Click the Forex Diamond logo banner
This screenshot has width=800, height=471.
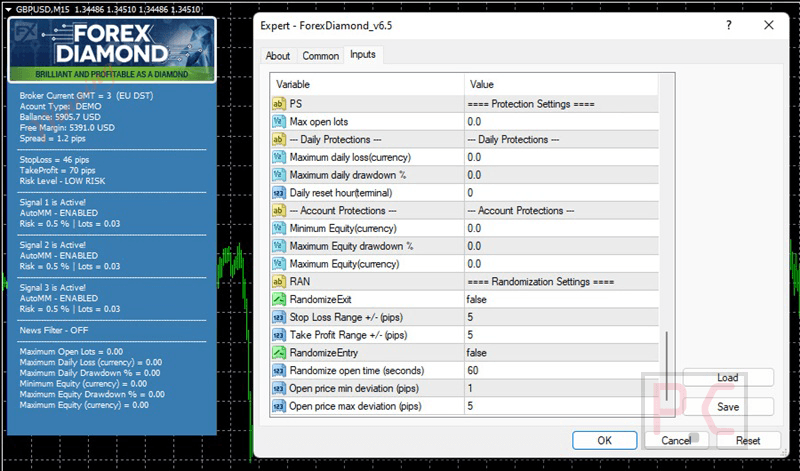click(x=112, y=49)
